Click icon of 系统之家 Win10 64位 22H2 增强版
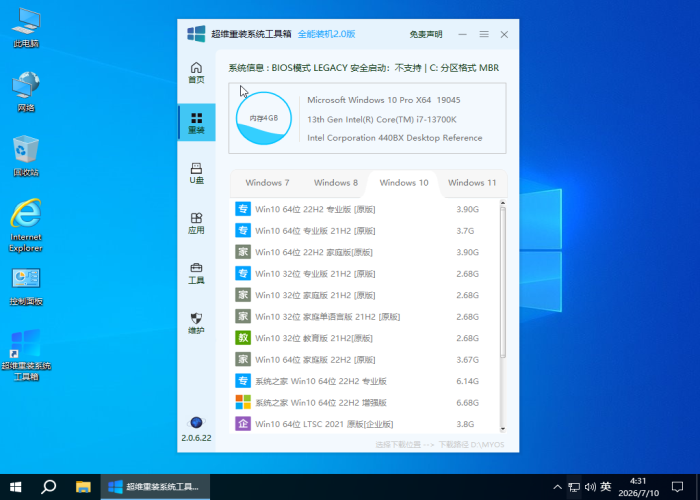The image size is (700, 500). tap(243, 402)
